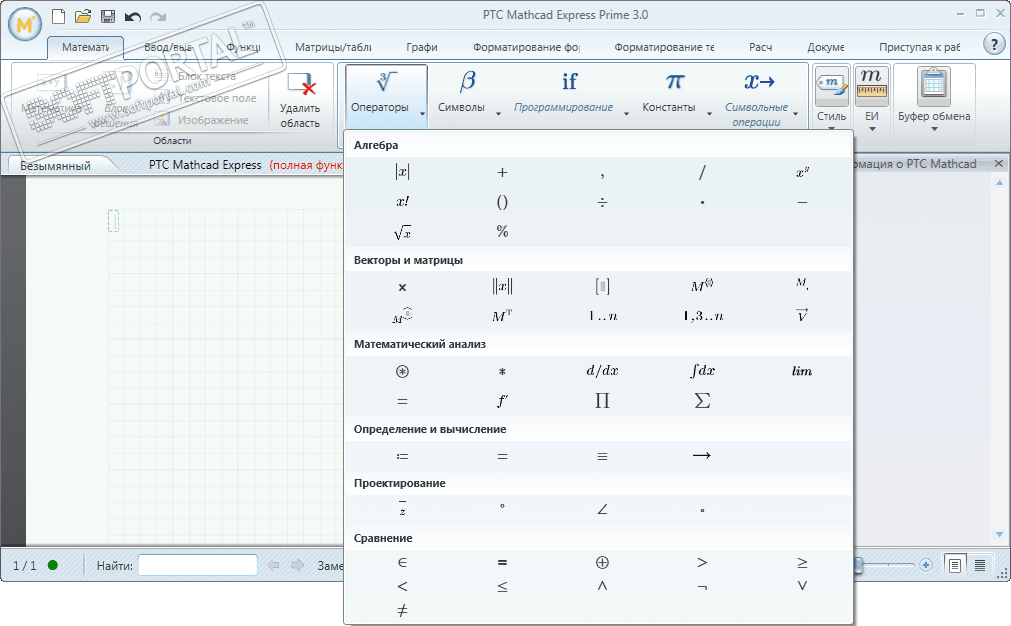Image resolution: width=1011 pixels, height=626 pixels.
Task: Open a file using the folder icon
Action: coord(83,17)
